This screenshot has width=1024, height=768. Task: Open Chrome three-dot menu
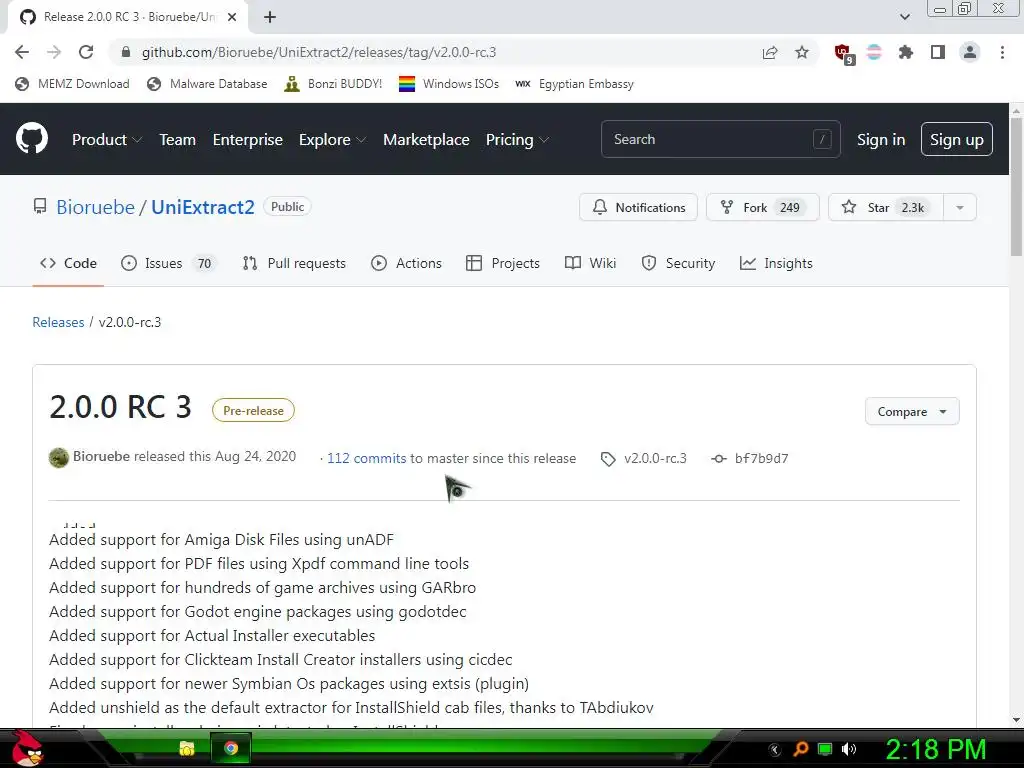1002,52
